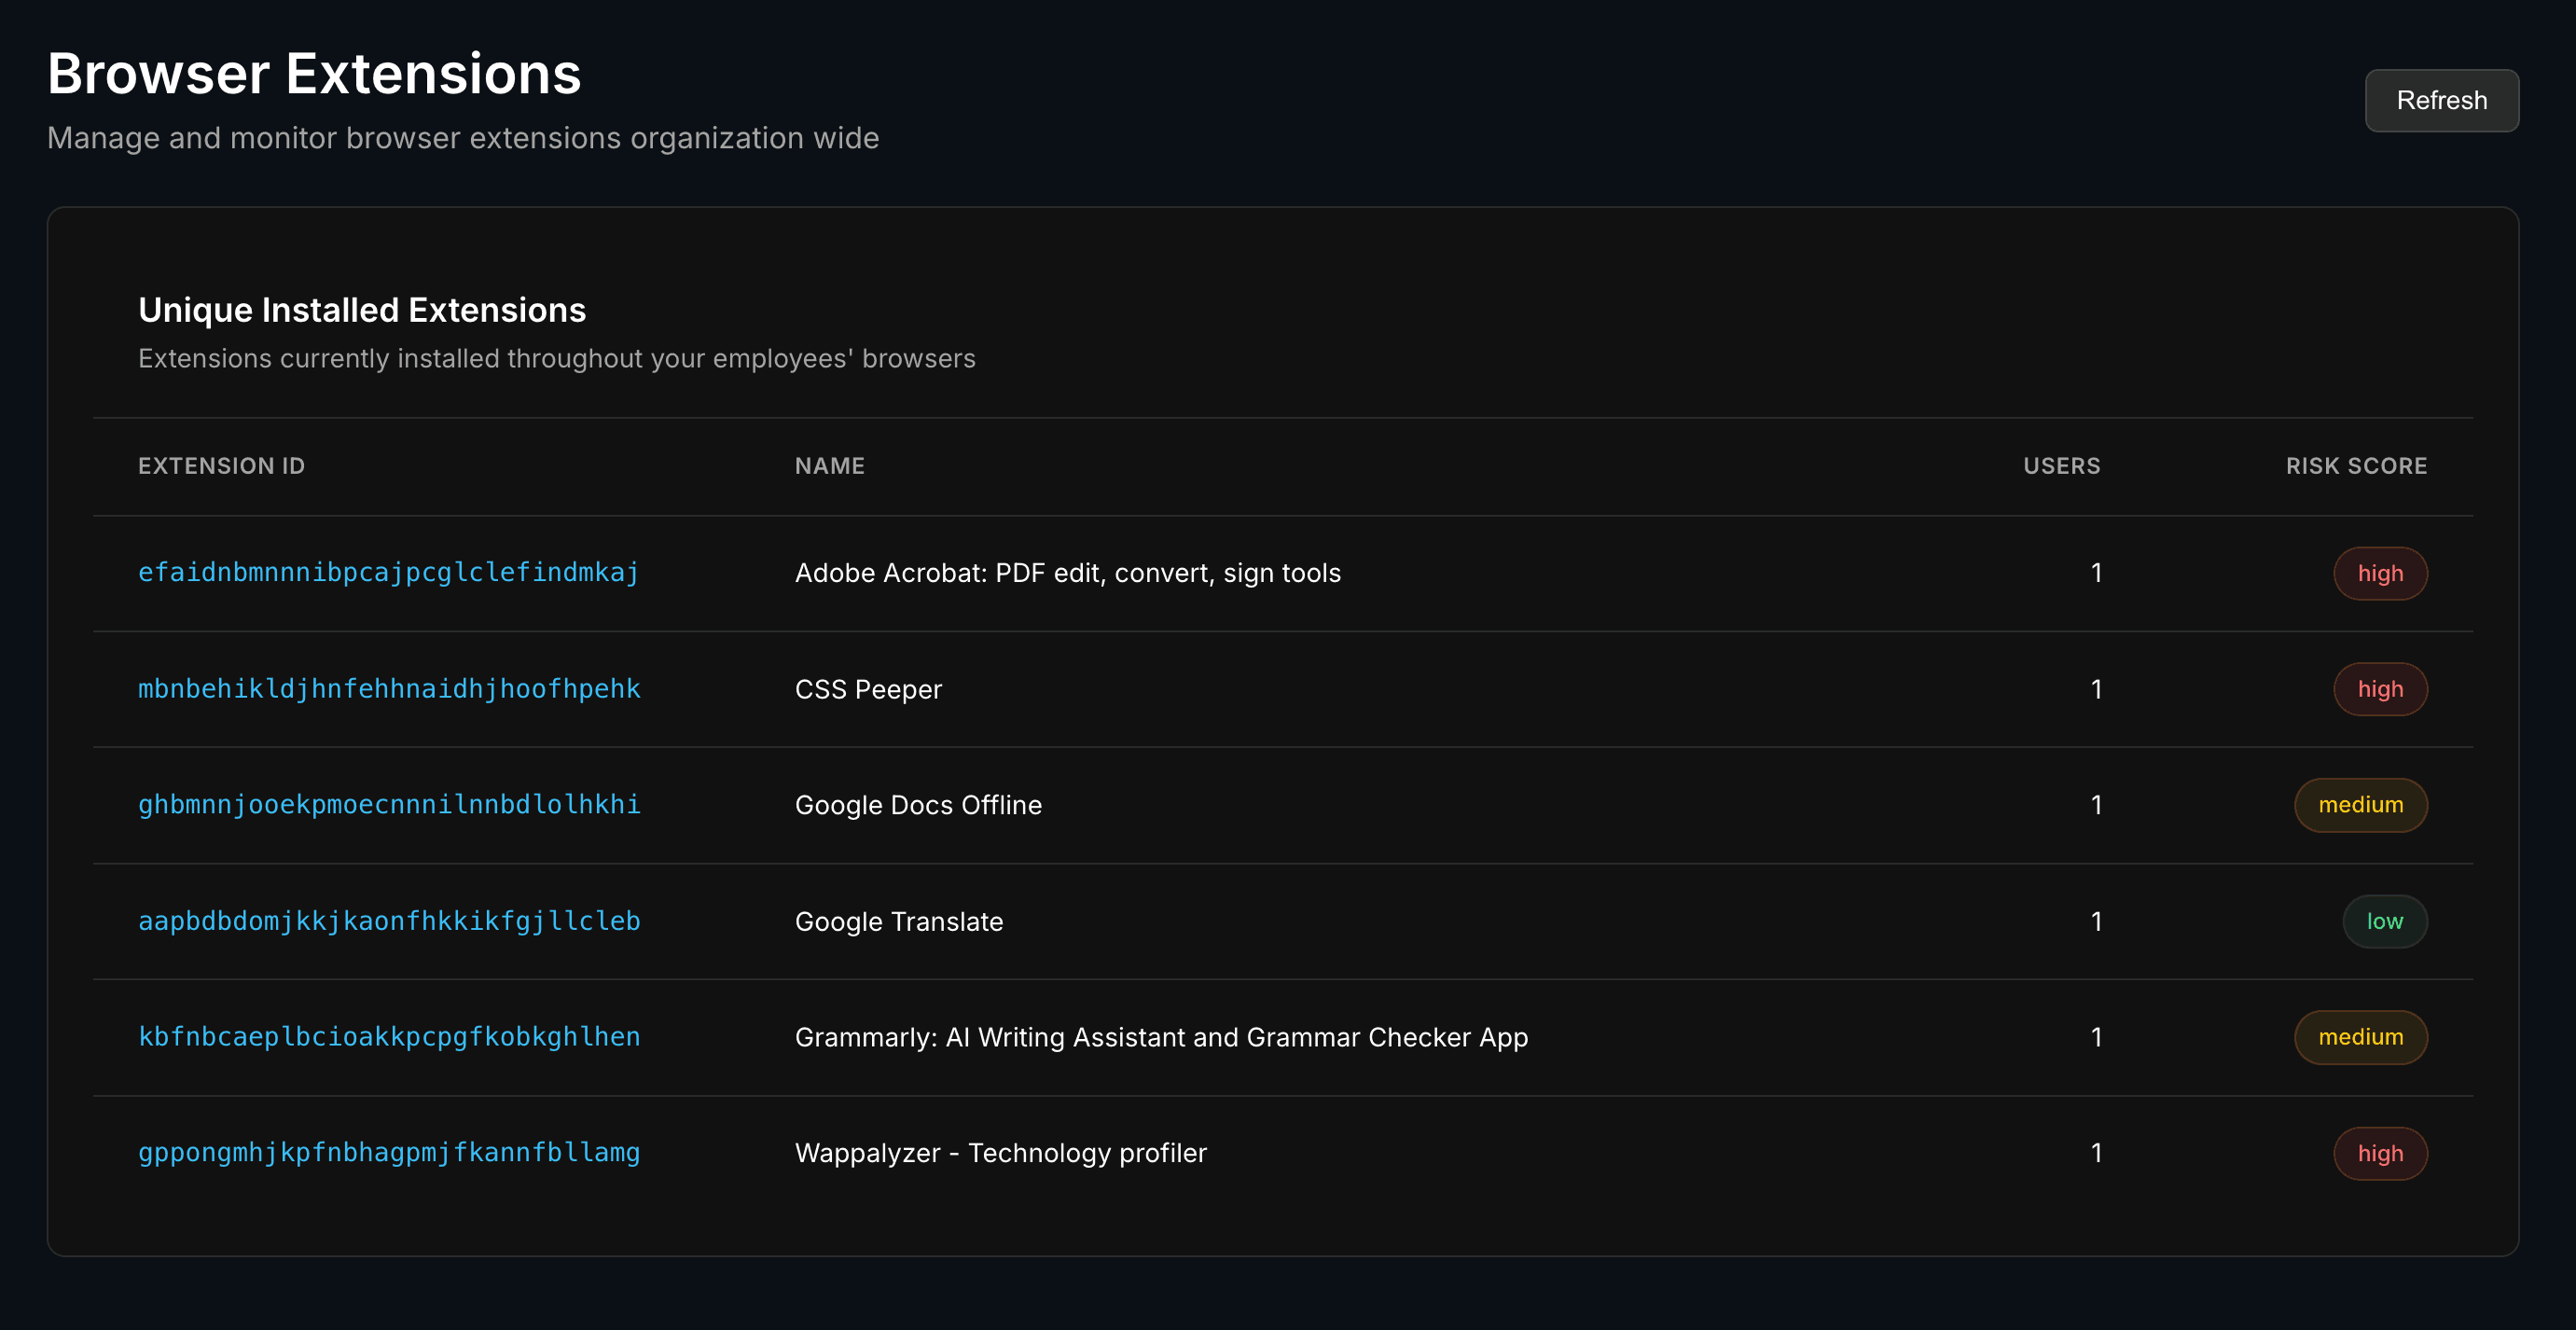
Task: Click the high risk badge for Wappalyzer
Action: pyautogui.click(x=2380, y=1153)
